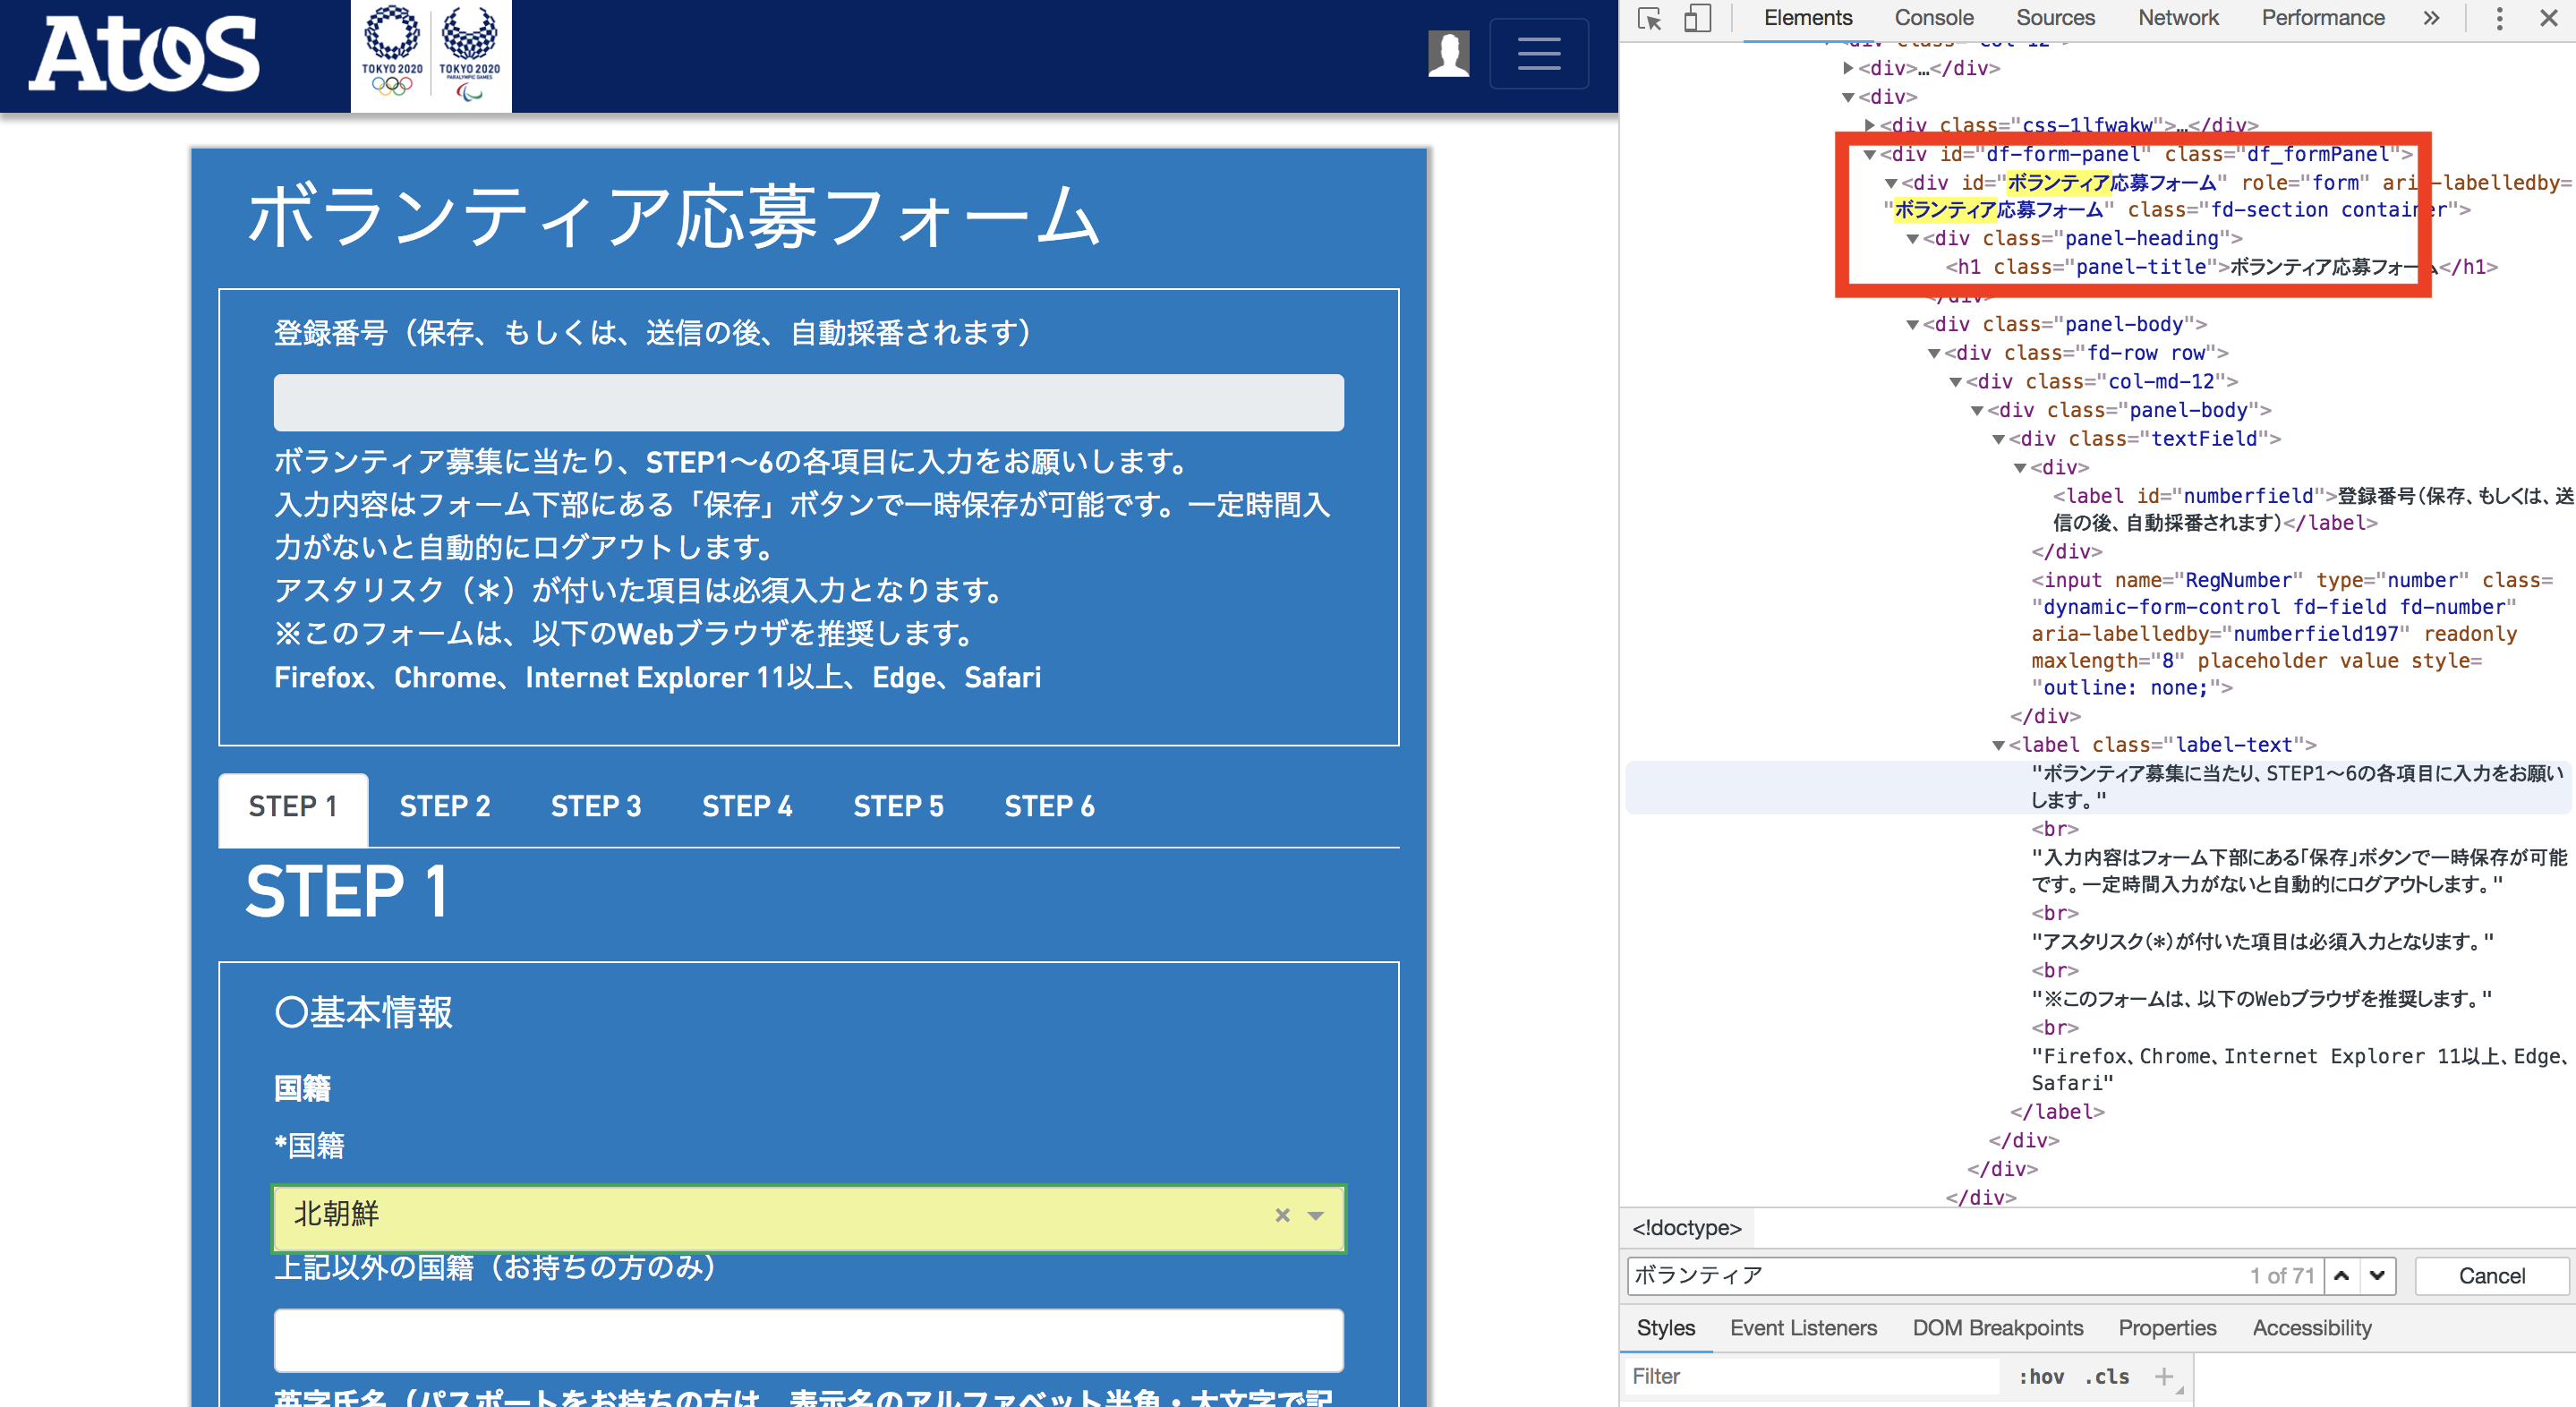2576x1407 pixels.
Task: Open the Properties sidebar tab
Action: 2167,1328
